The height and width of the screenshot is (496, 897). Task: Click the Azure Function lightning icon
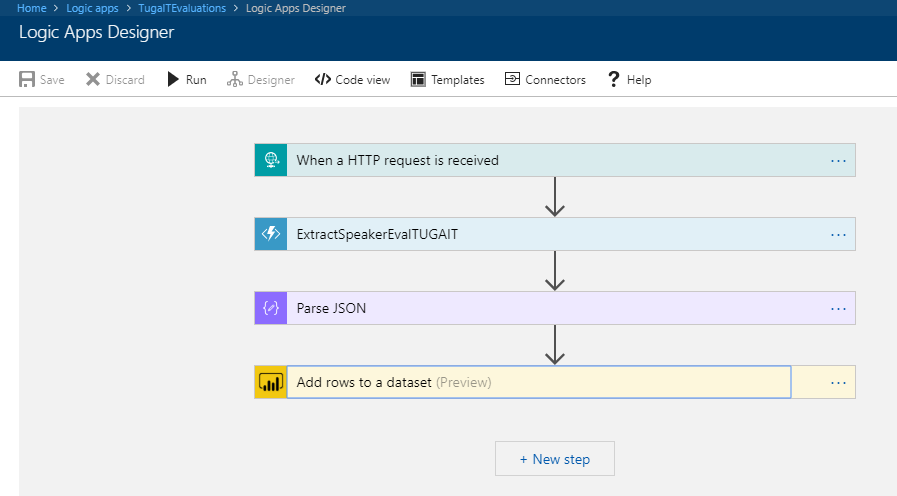click(x=271, y=234)
